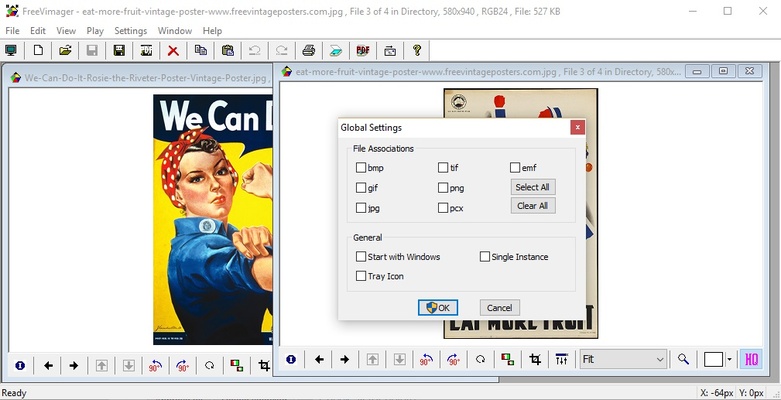Click the full screen monitor icon in main toolbar
This screenshot has width=781, height=400.
tap(10, 50)
